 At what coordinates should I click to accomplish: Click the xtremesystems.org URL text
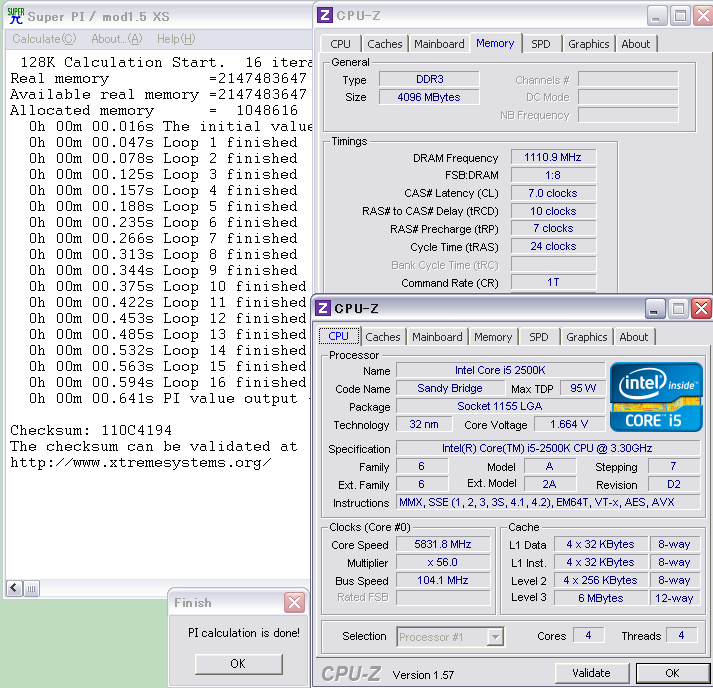click(141, 462)
